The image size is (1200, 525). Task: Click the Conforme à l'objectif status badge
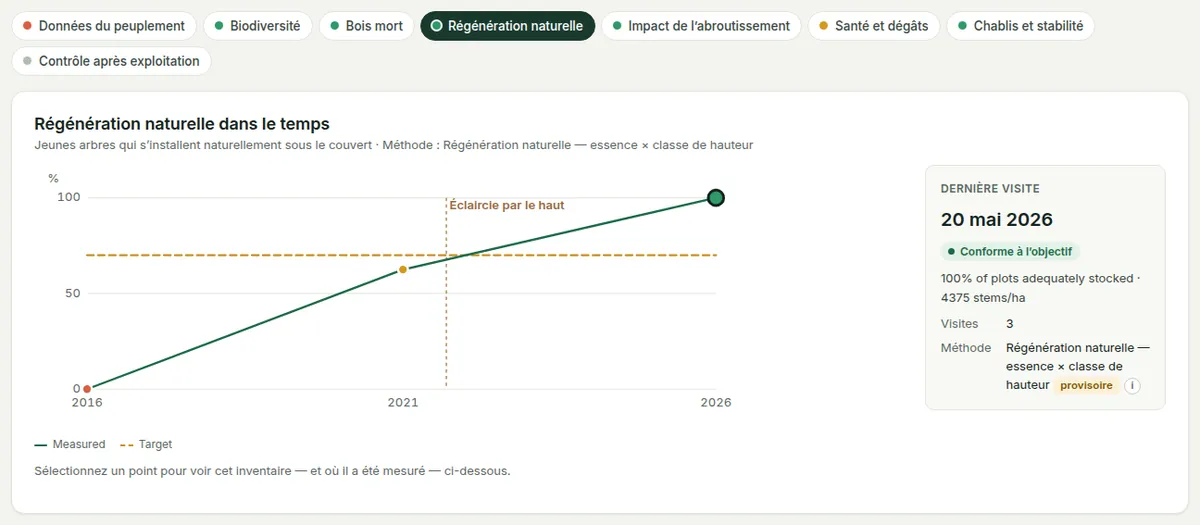1011,252
